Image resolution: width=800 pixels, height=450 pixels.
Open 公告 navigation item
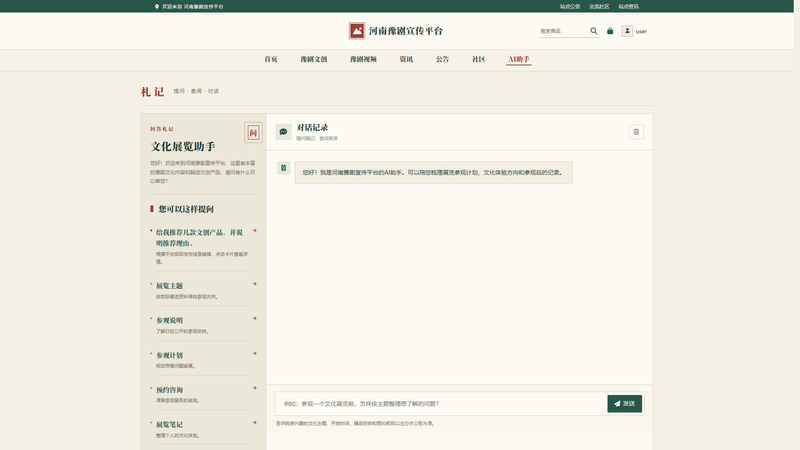point(442,59)
